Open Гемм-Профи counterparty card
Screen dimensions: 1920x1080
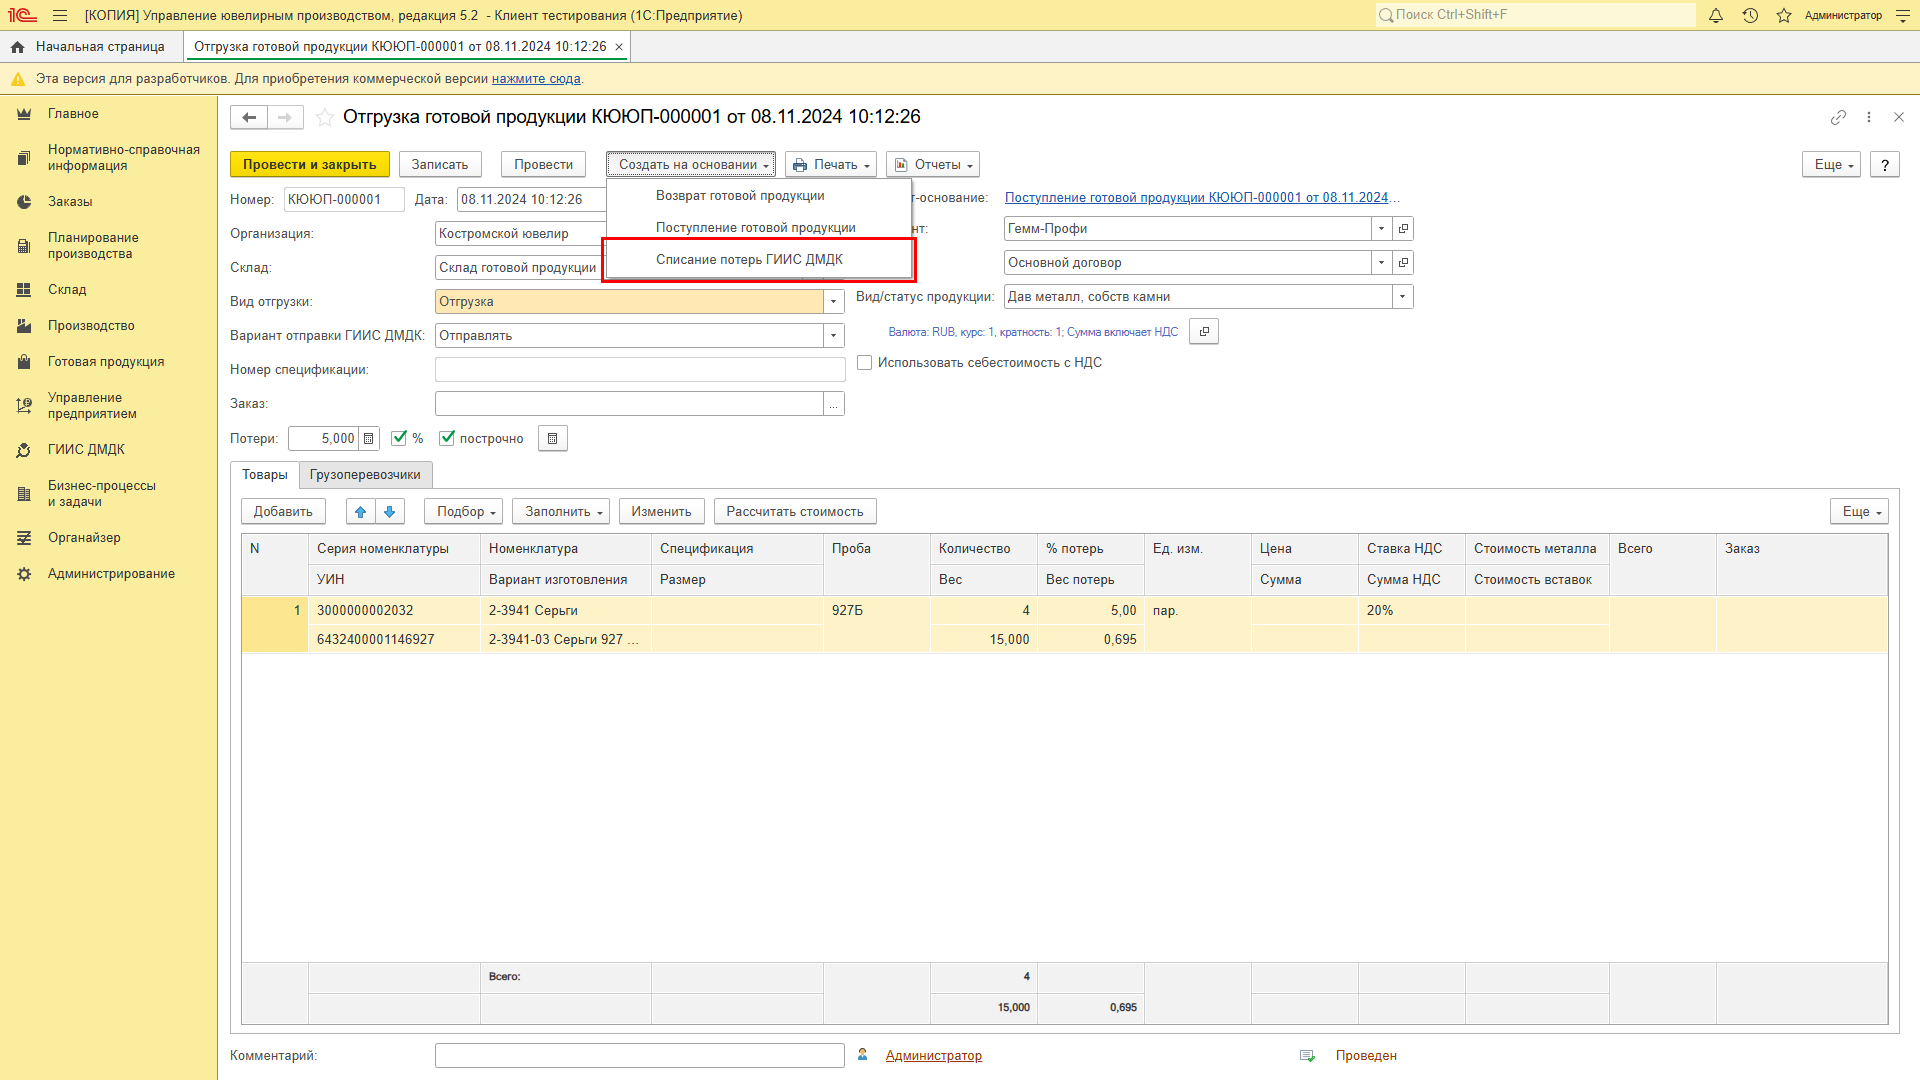coord(1403,229)
